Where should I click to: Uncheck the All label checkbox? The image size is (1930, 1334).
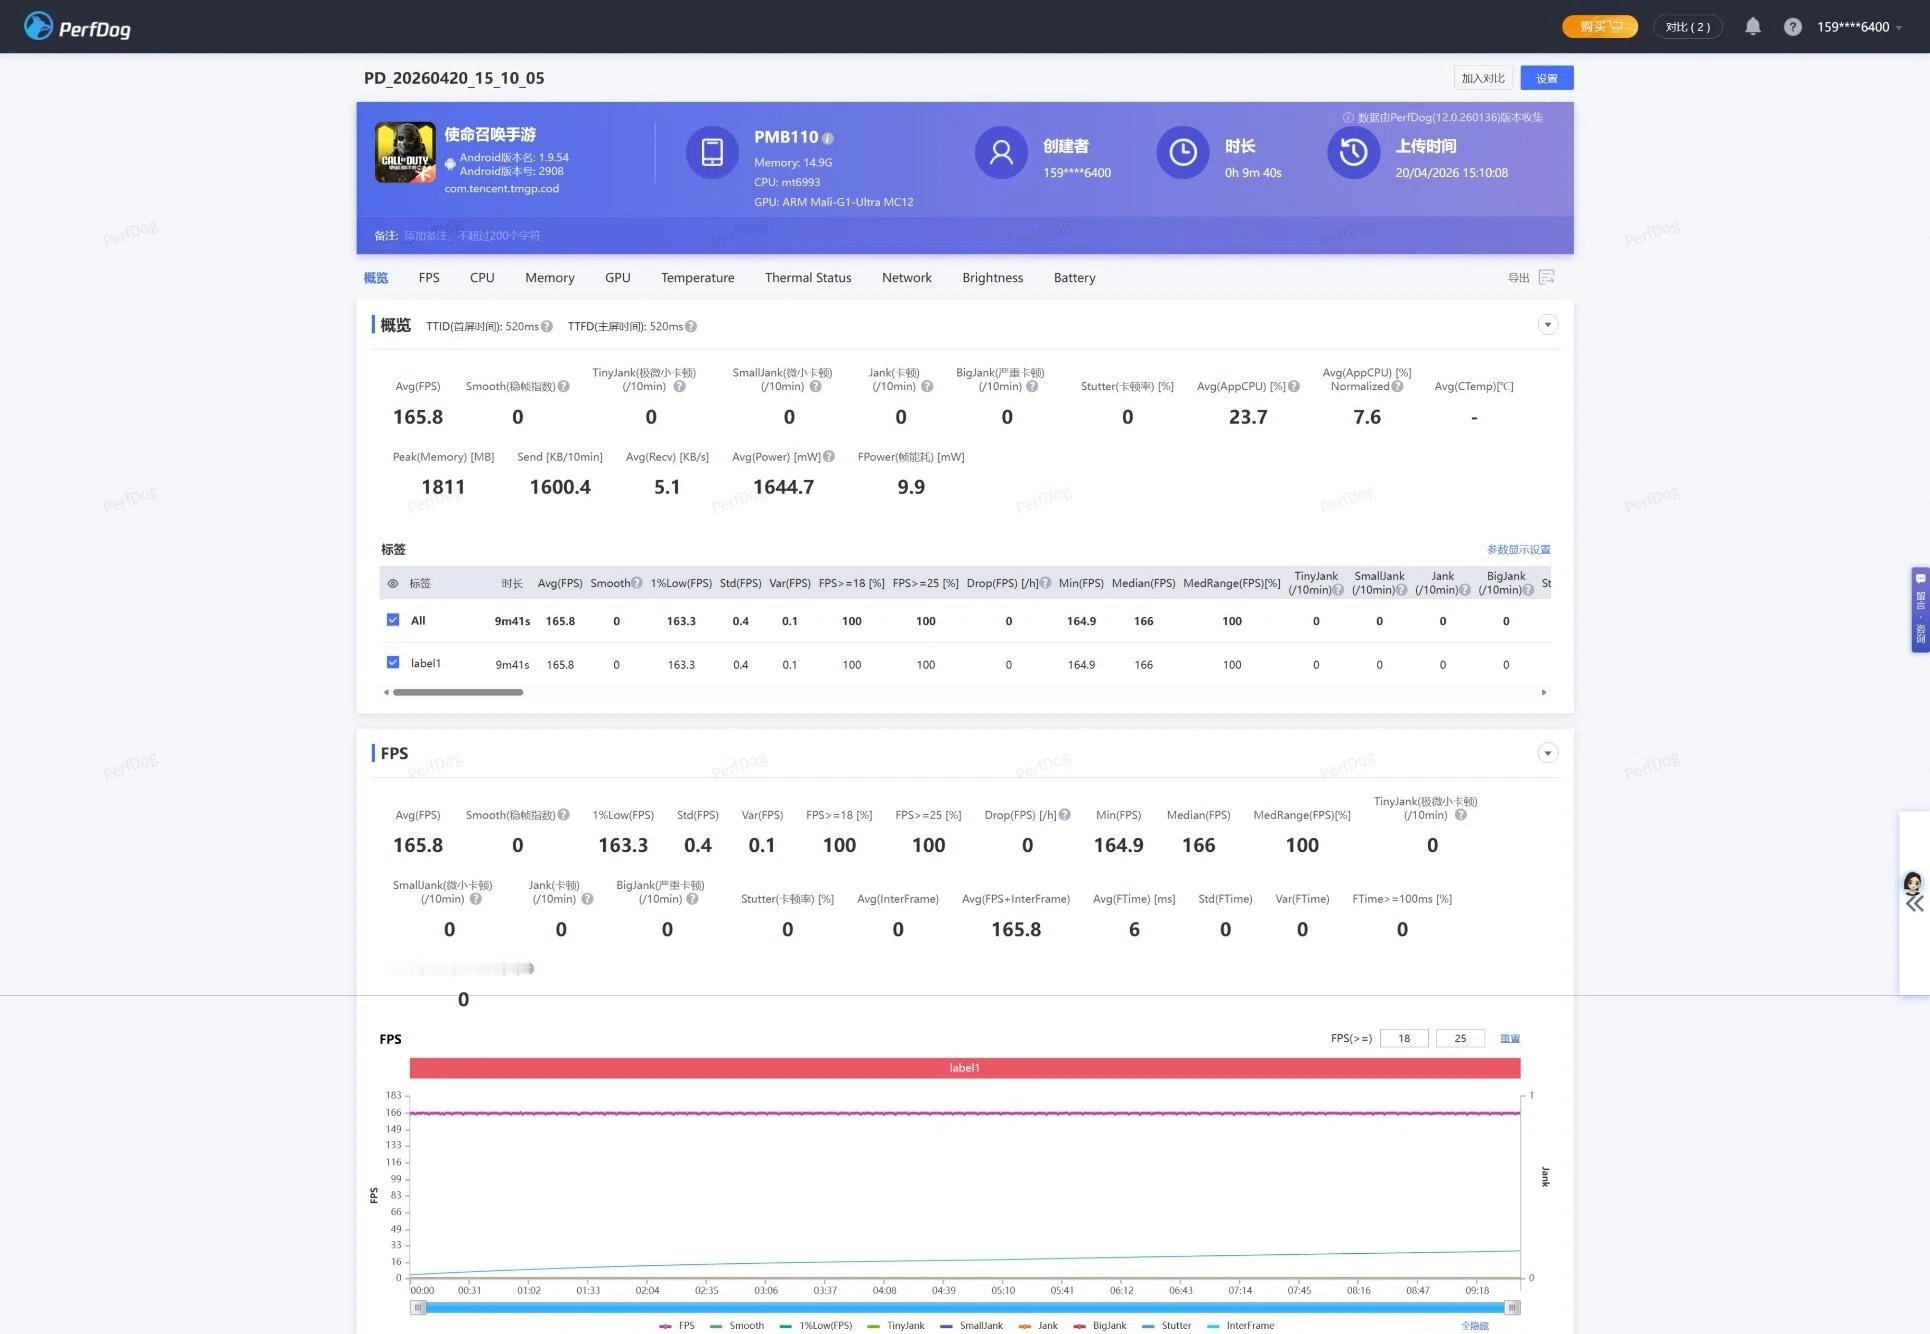click(x=393, y=620)
